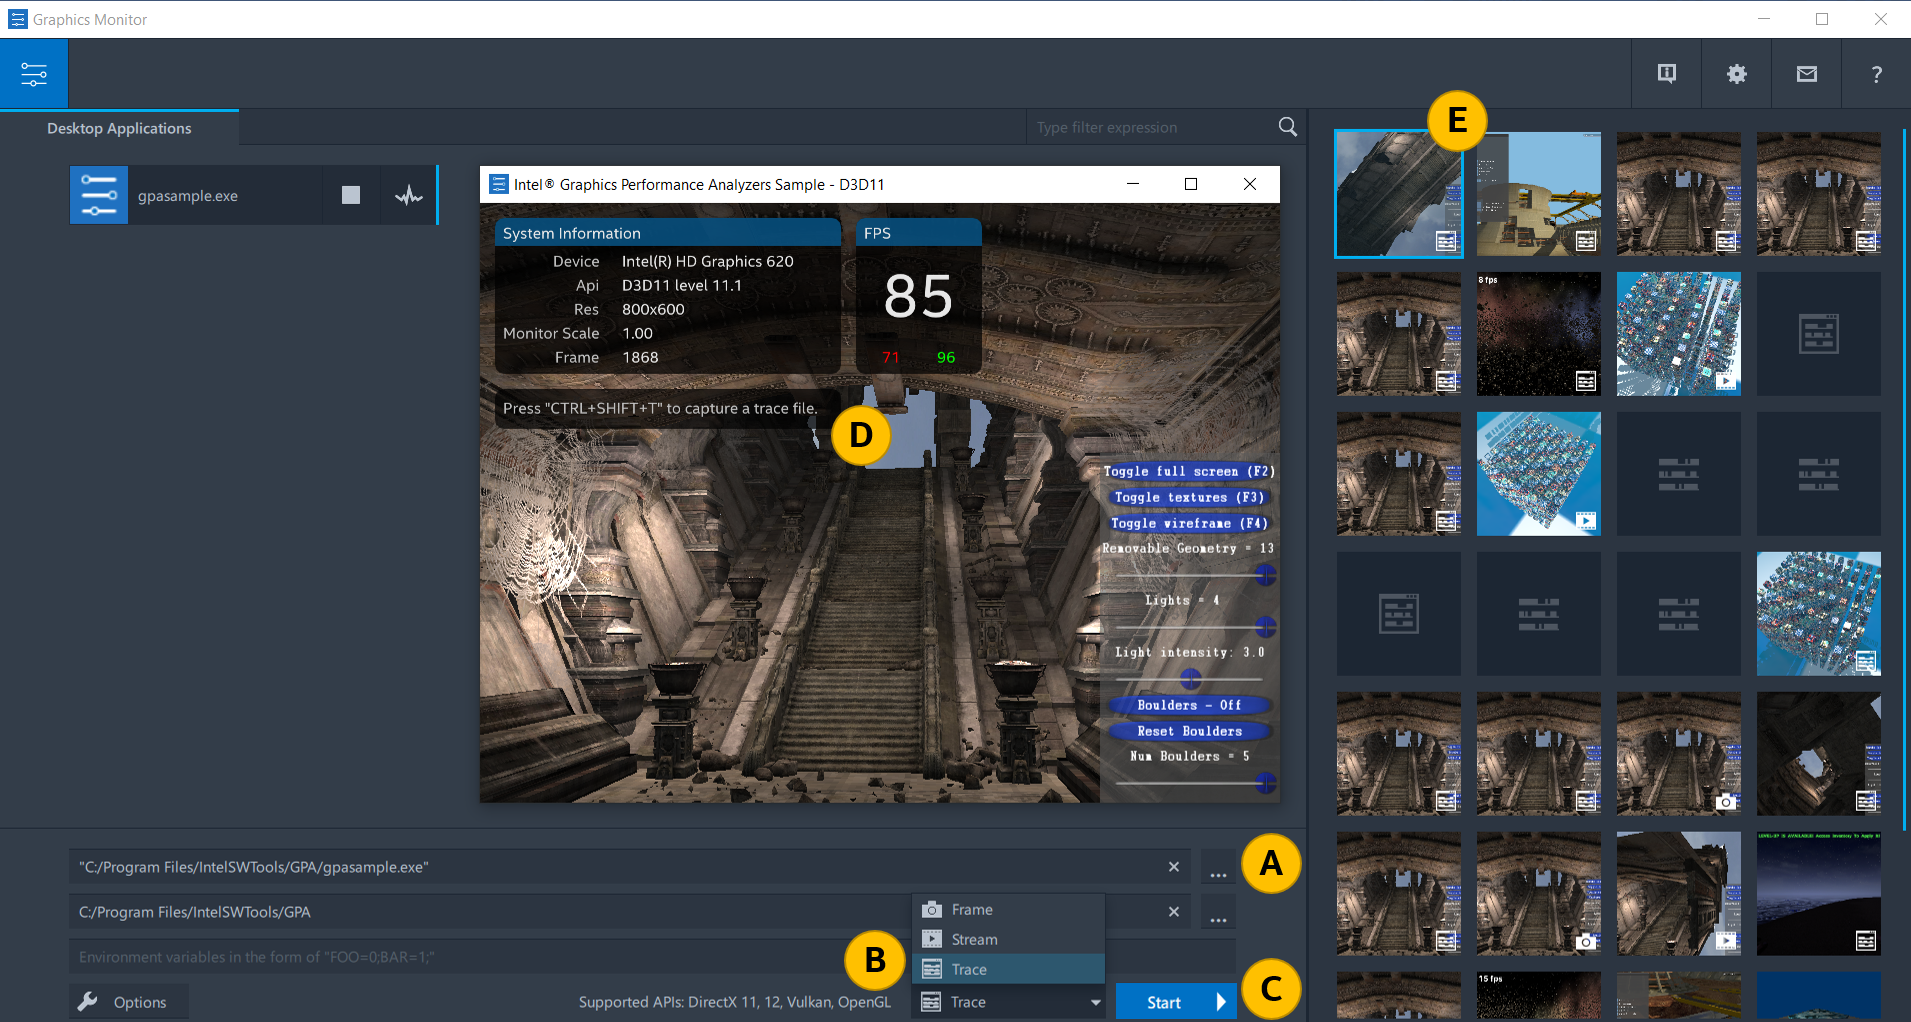Open the Options panel
Screen dimensions: 1911x1022
[128, 1002]
